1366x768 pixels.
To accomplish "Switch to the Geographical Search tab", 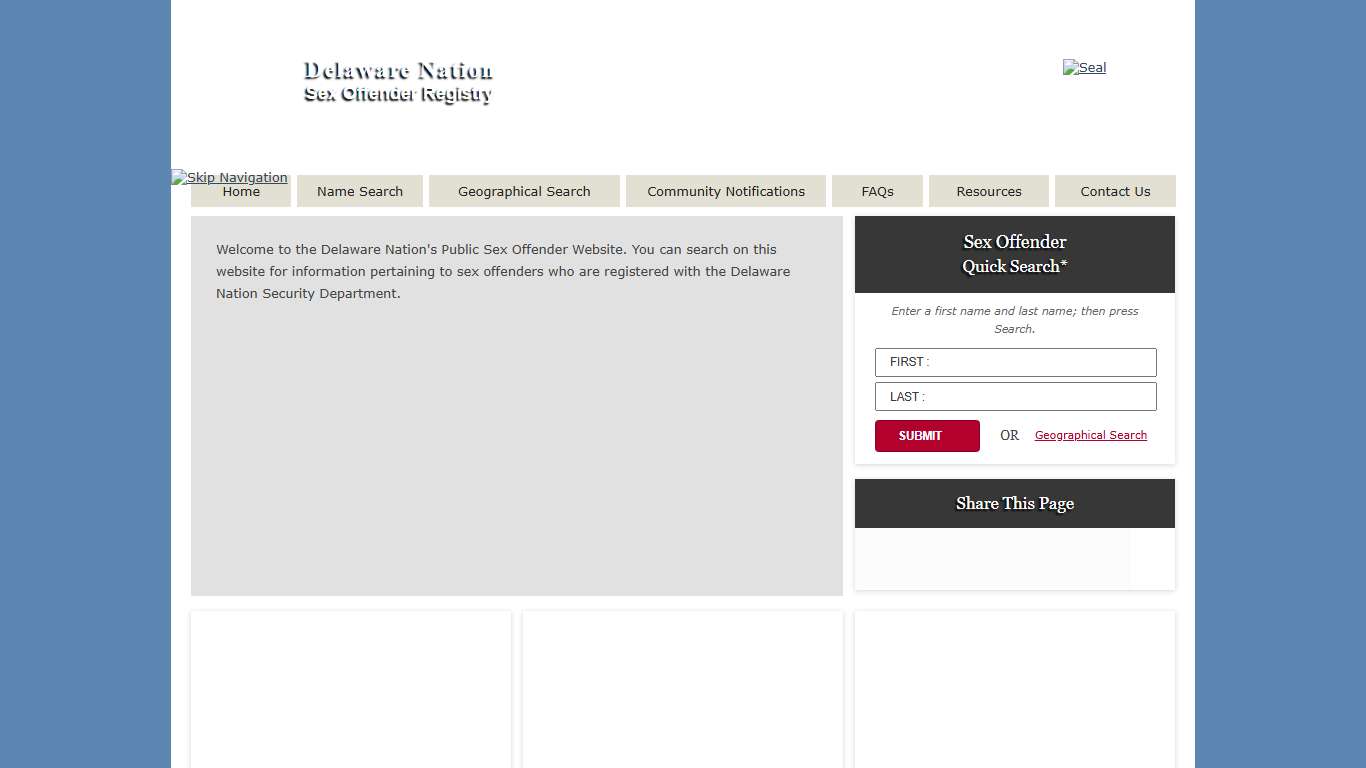I will (524, 191).
